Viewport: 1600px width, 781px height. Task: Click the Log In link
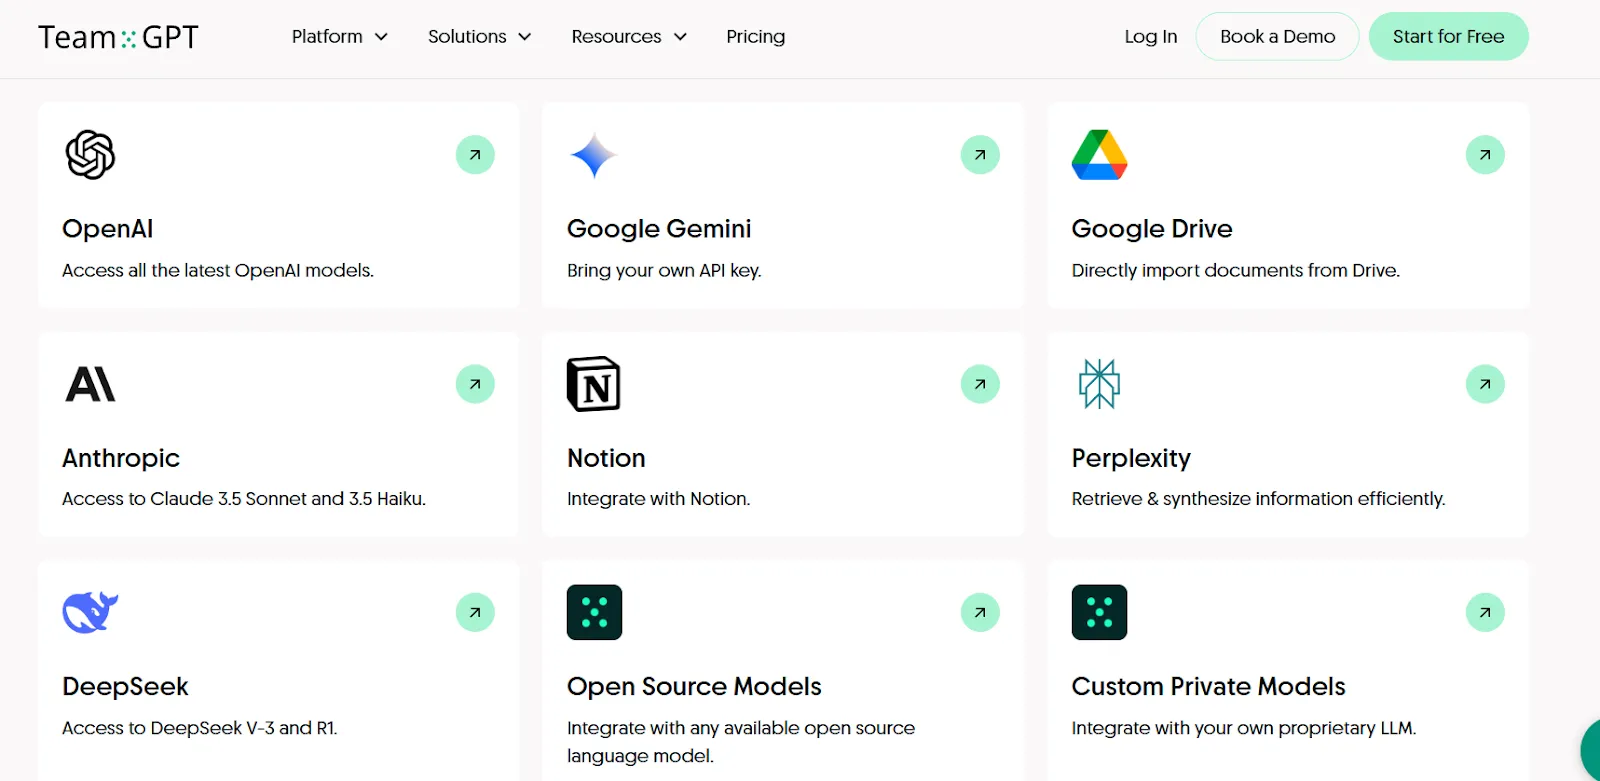(x=1150, y=37)
